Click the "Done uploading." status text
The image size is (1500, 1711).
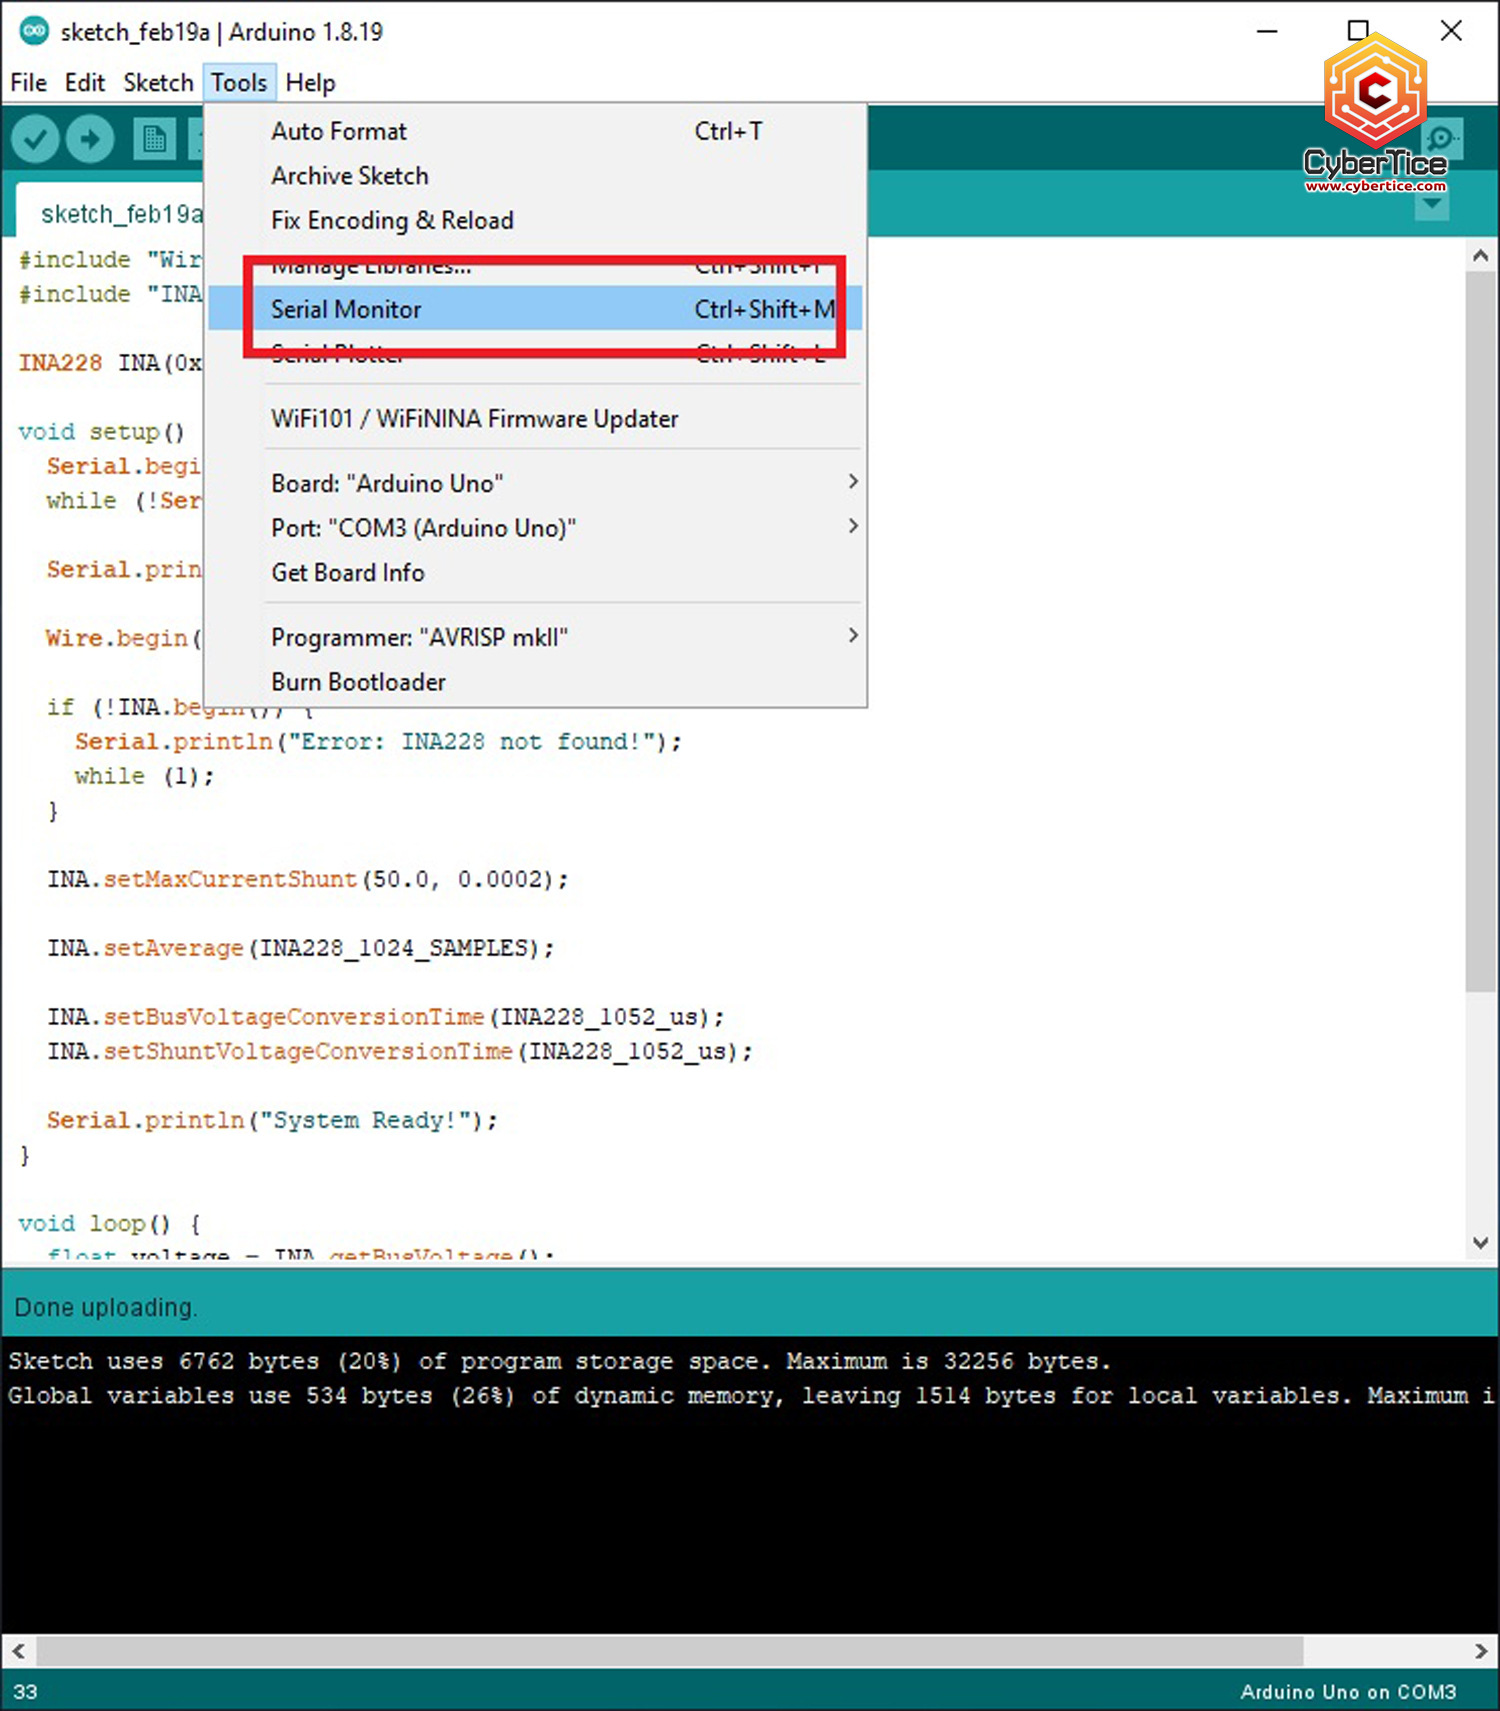105,1307
